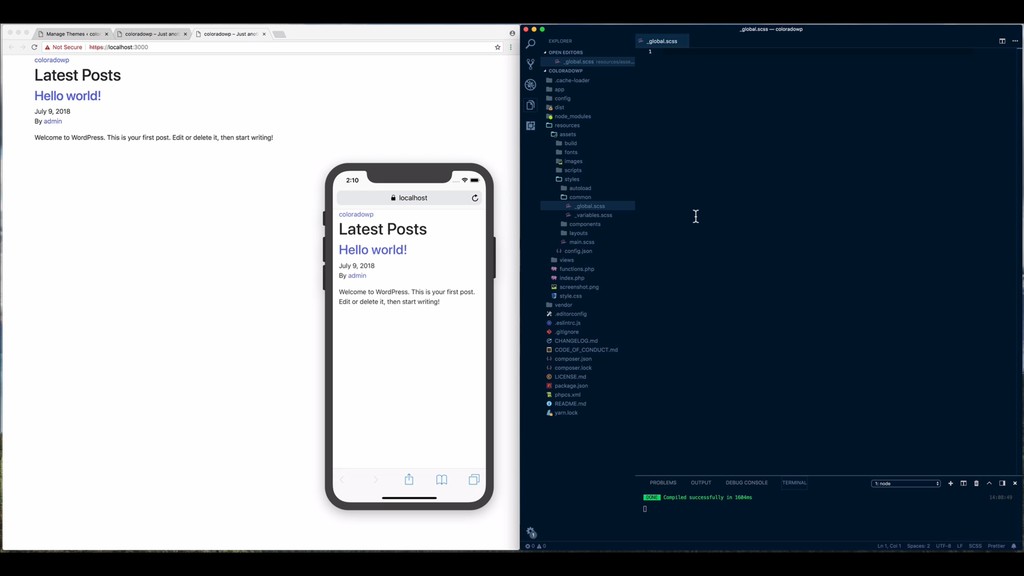The width and height of the screenshot is (1024, 576).
Task: Open the Source Control view icon
Action: pyautogui.click(x=530, y=64)
